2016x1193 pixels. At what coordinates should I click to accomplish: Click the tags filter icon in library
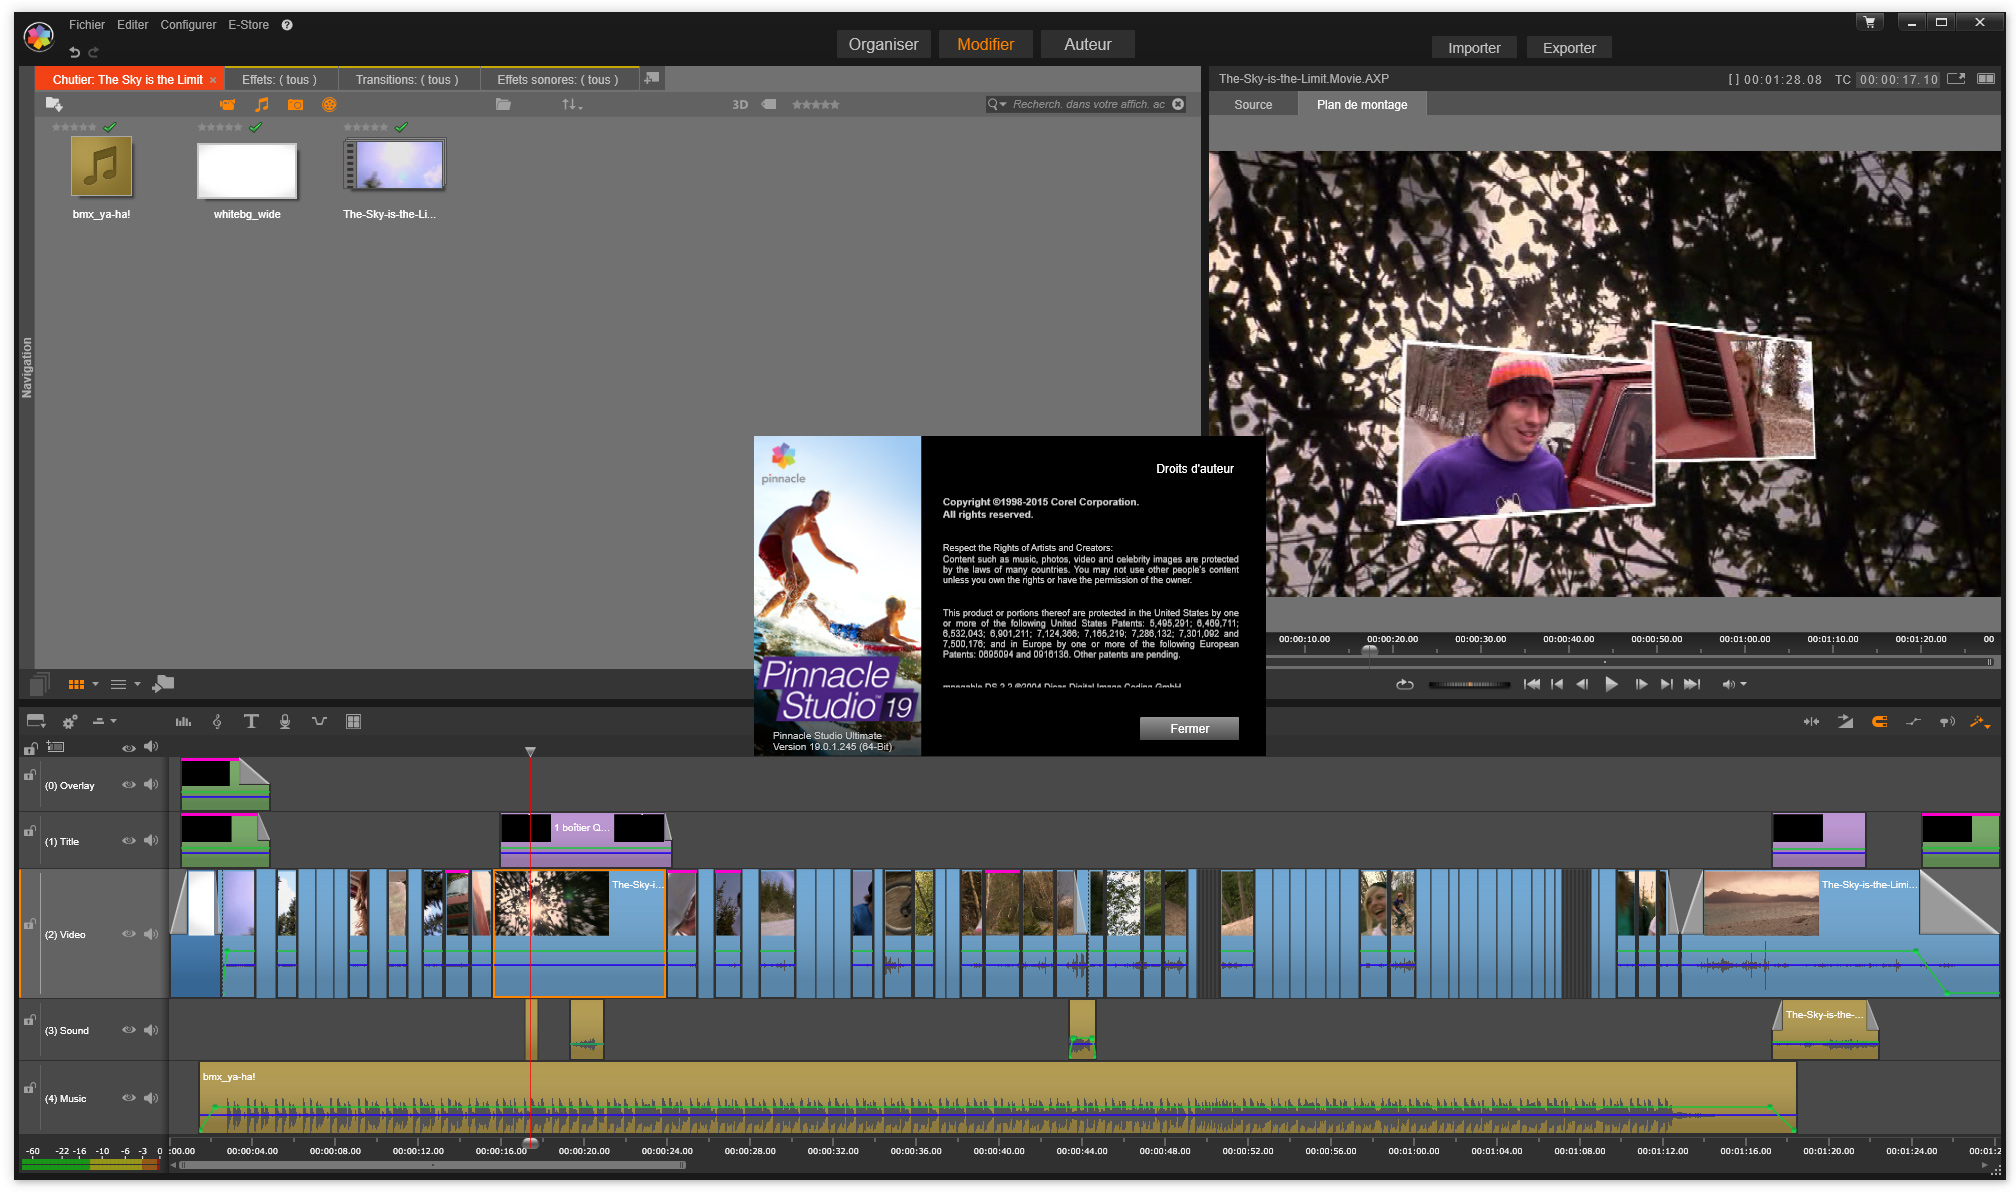(769, 104)
